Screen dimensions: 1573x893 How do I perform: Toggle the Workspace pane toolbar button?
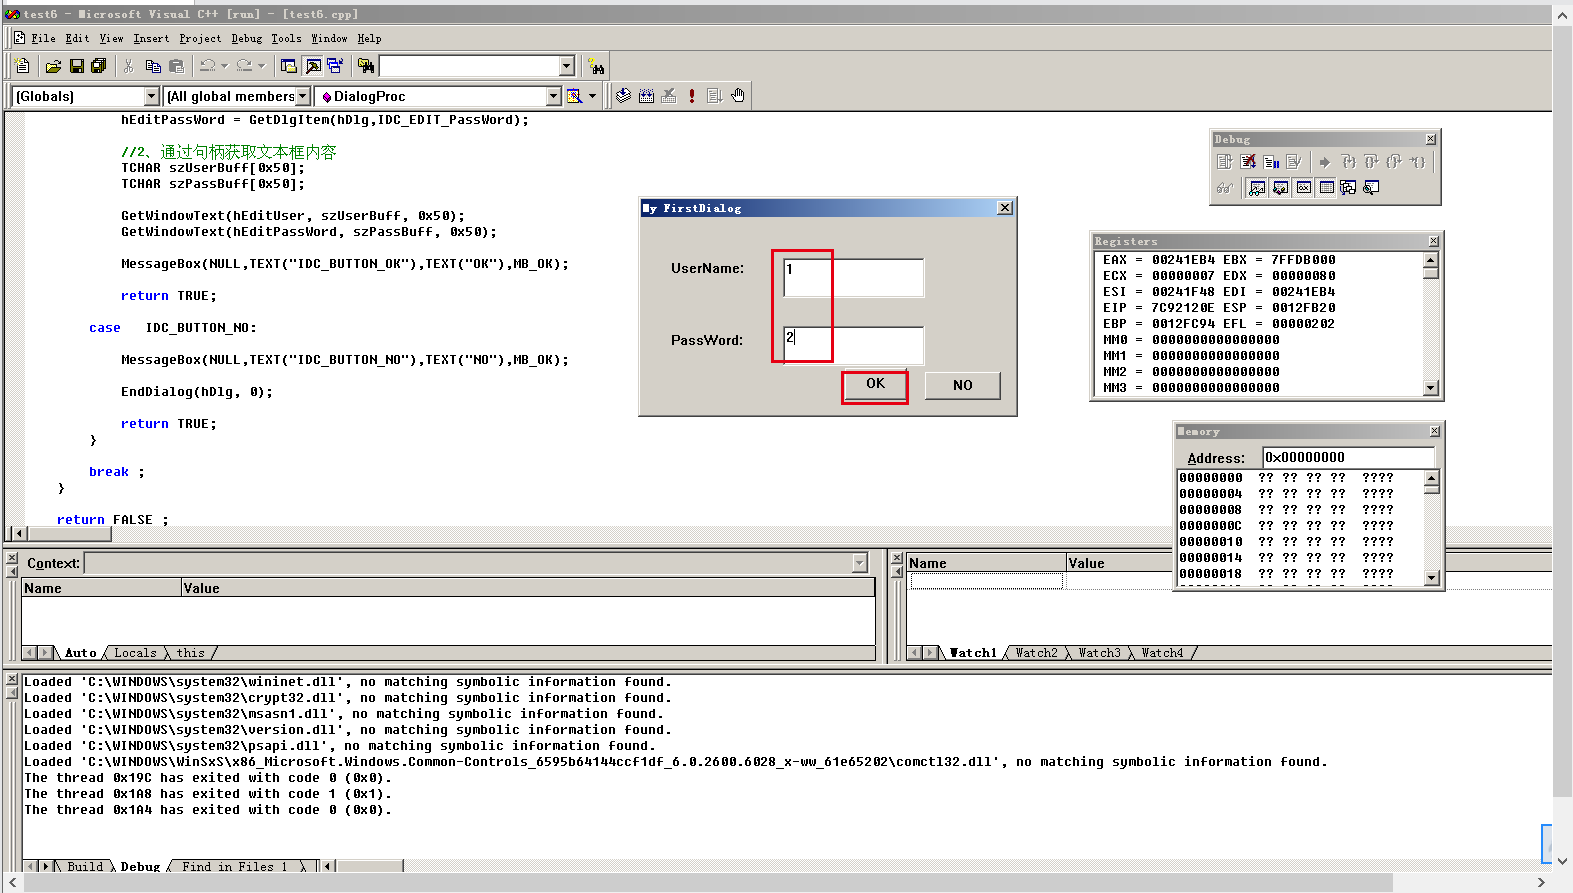click(289, 66)
